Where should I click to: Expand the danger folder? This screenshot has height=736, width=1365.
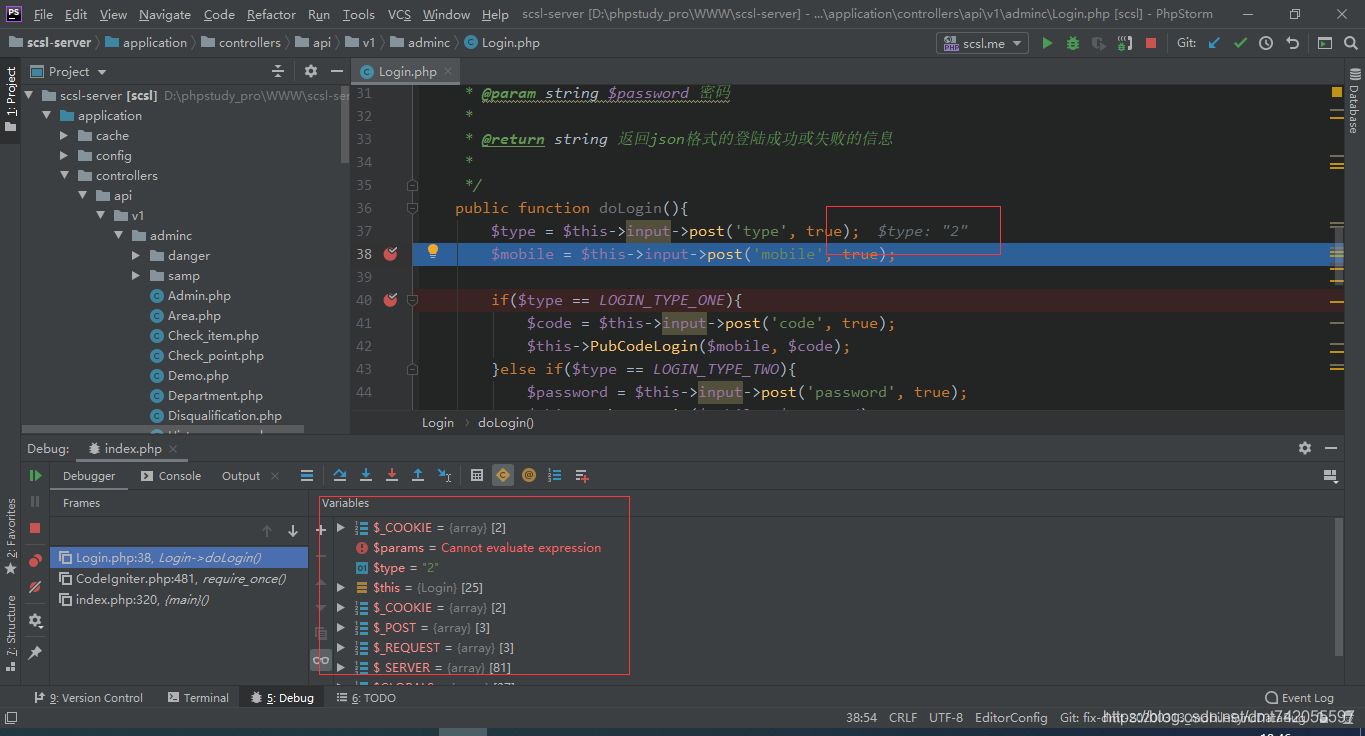(136, 255)
